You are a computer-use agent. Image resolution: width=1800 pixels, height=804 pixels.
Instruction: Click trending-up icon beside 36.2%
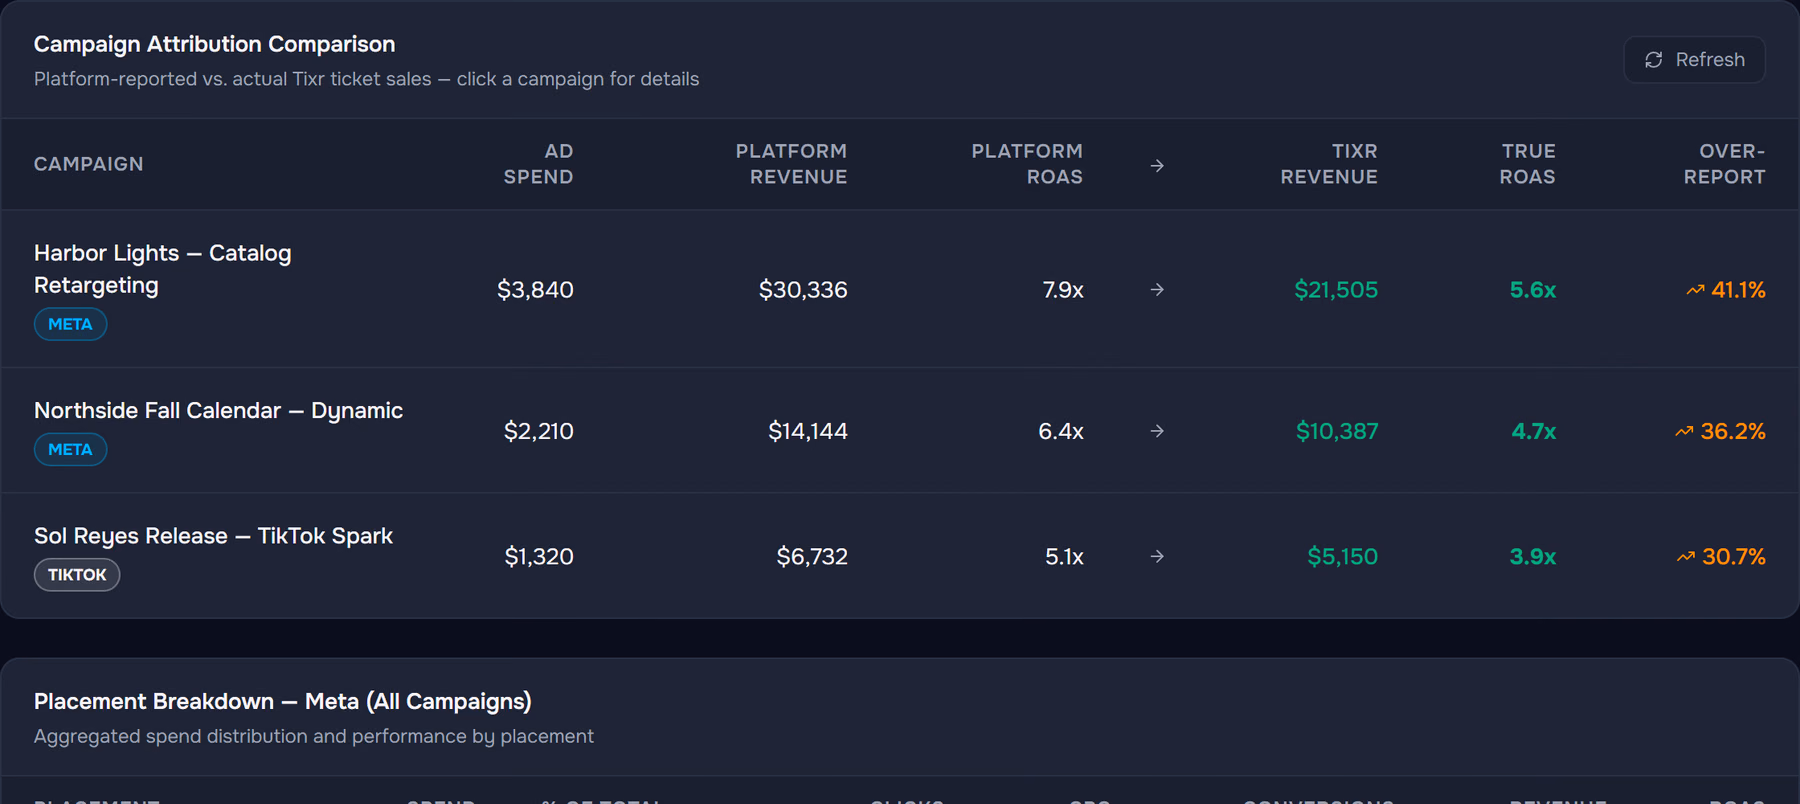(x=1684, y=432)
